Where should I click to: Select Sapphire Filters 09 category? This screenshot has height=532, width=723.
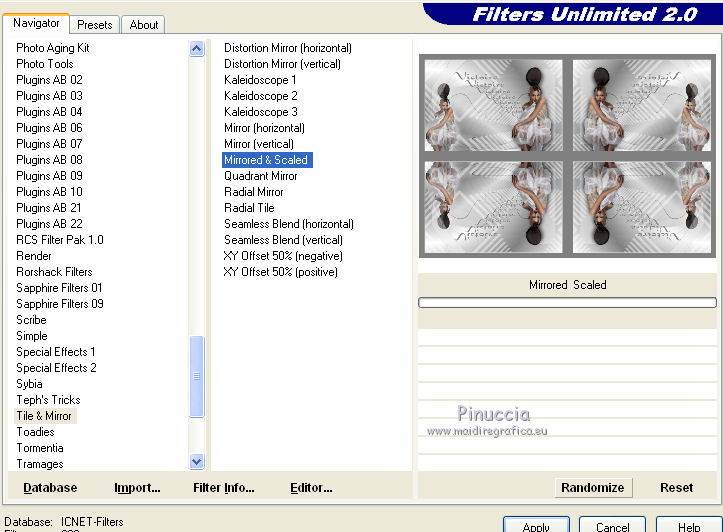[x=60, y=304]
